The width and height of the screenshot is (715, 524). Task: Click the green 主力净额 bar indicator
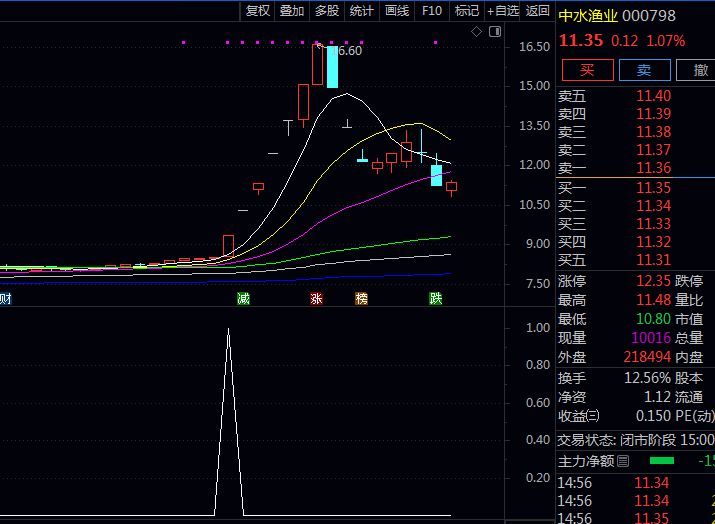662,461
